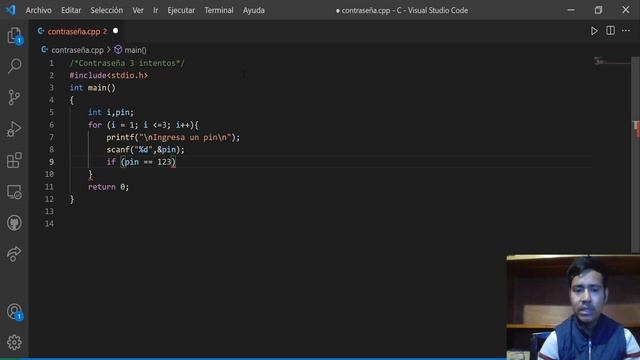Open the Selección menu

107,10
